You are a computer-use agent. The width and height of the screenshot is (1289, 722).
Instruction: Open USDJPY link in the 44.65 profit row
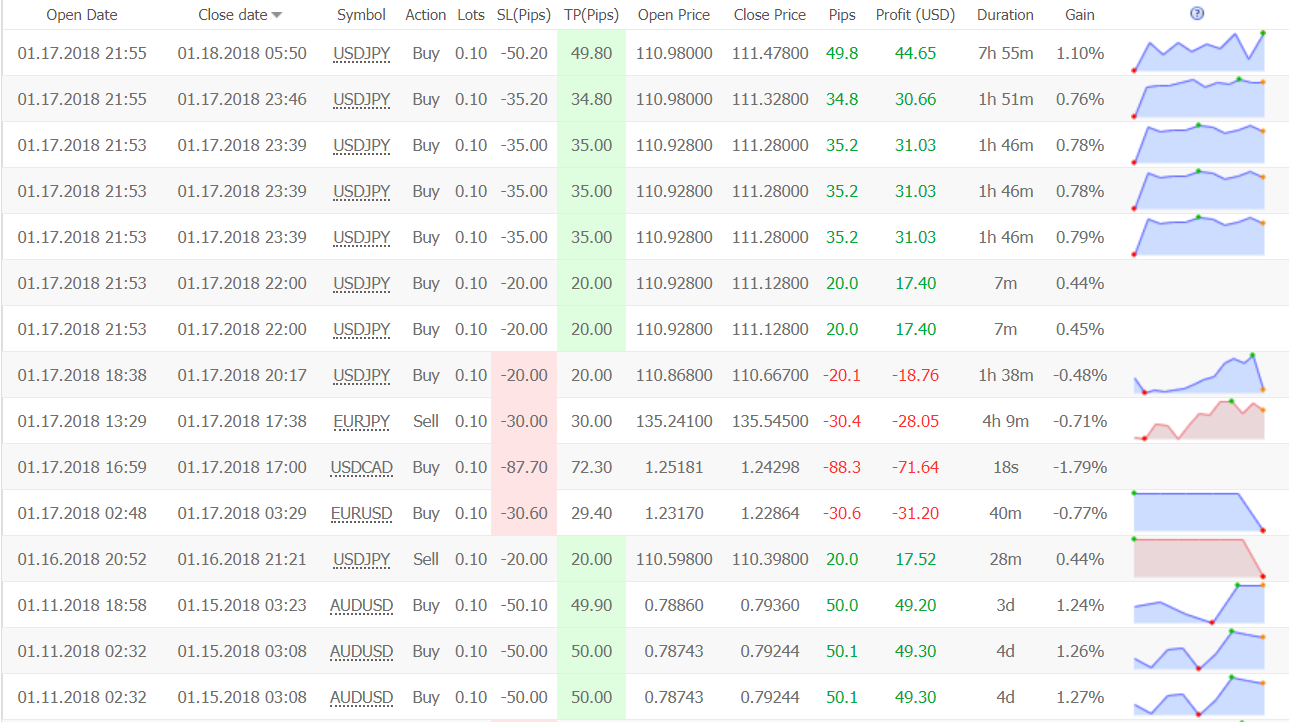[x=362, y=54]
